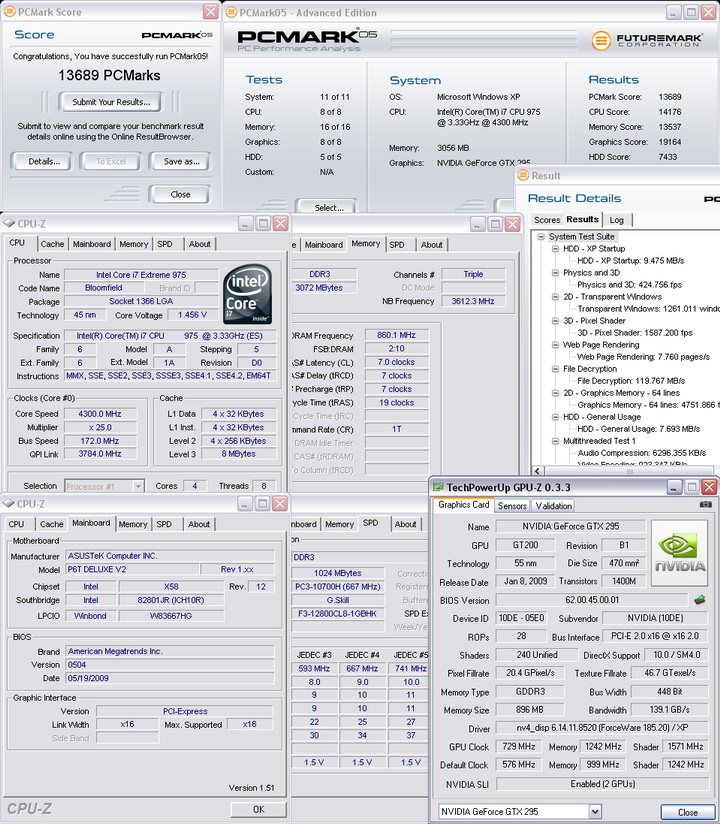This screenshot has height=824, width=720.
Task: Collapse HDD - General Usage node
Action: [555, 417]
